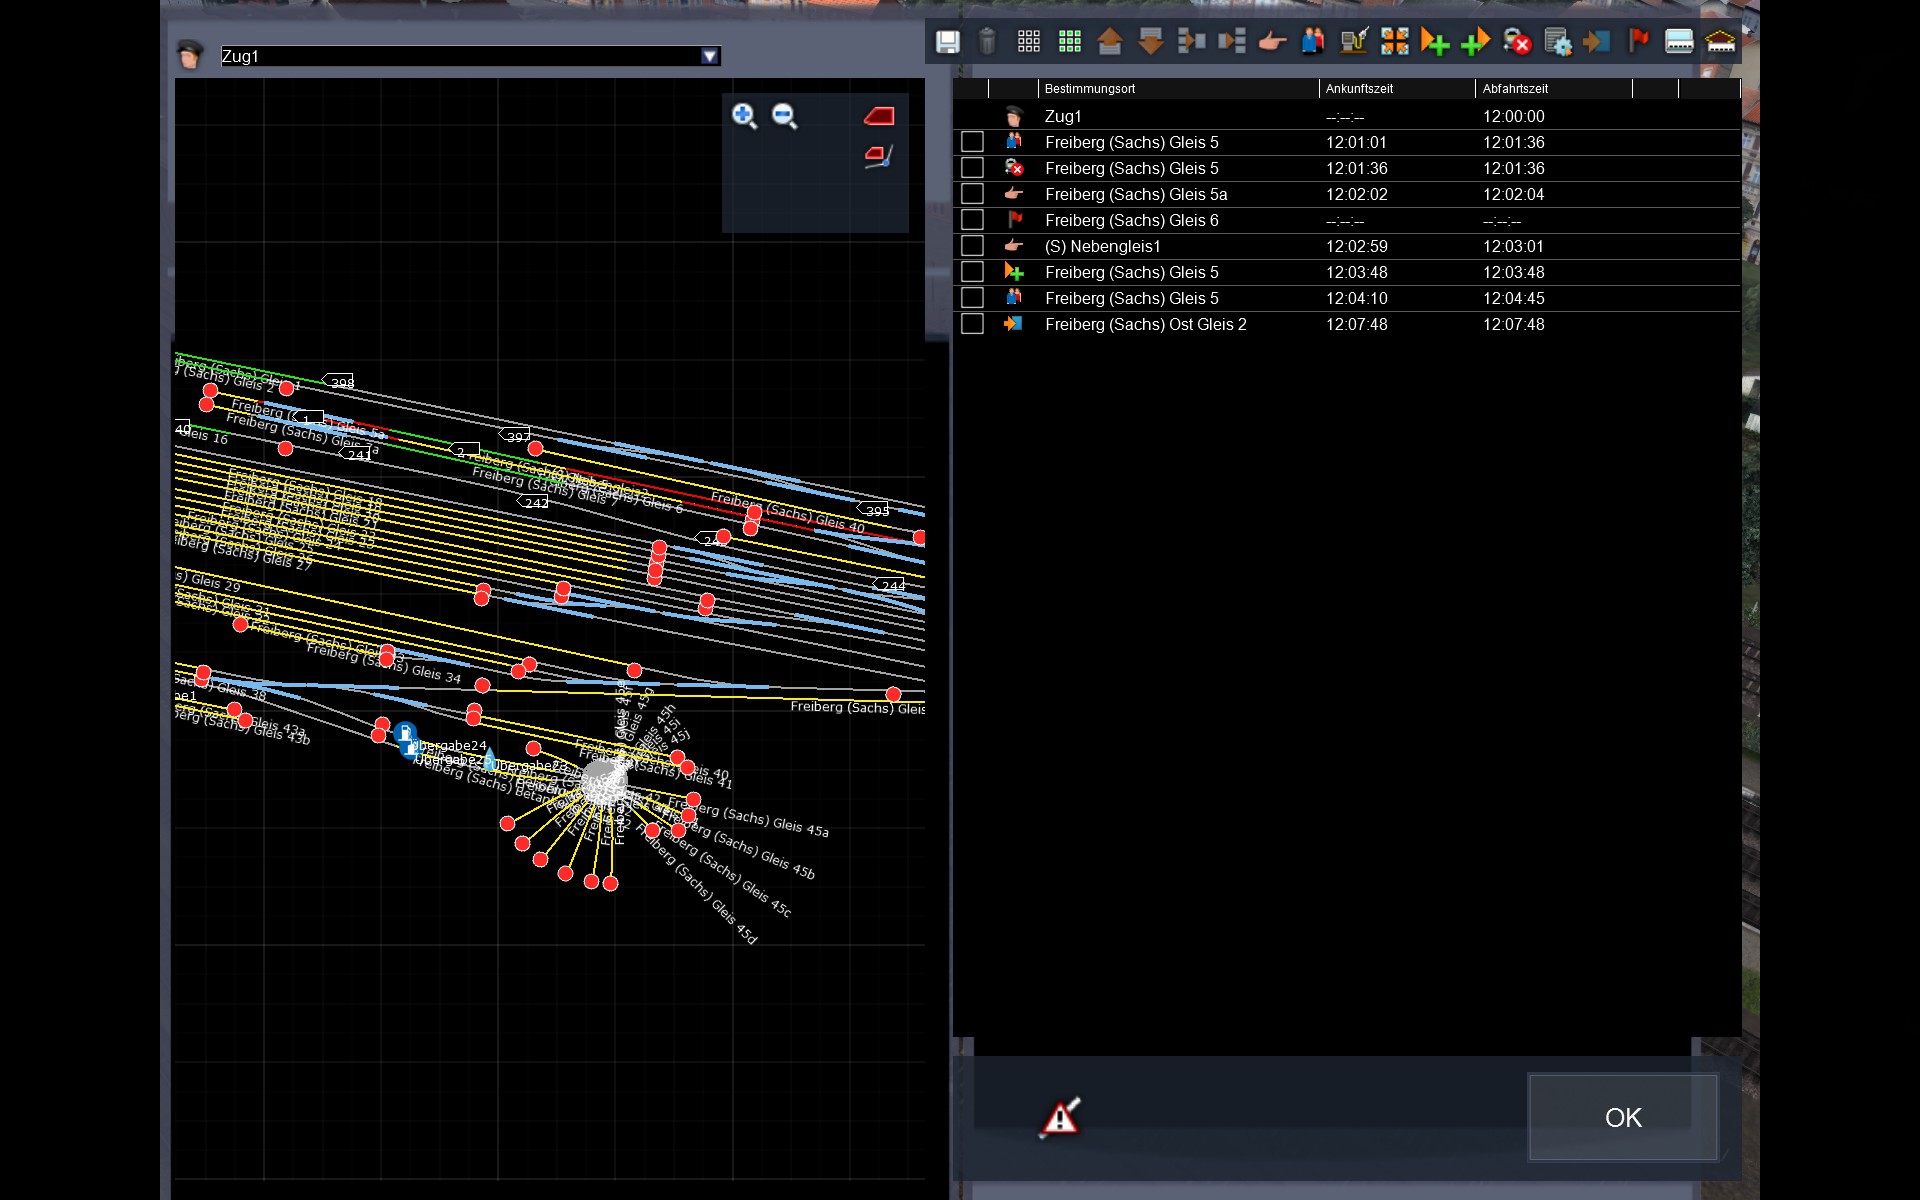
Task: Open the Zug1 train dropdown arrow
Action: pyautogui.click(x=709, y=56)
